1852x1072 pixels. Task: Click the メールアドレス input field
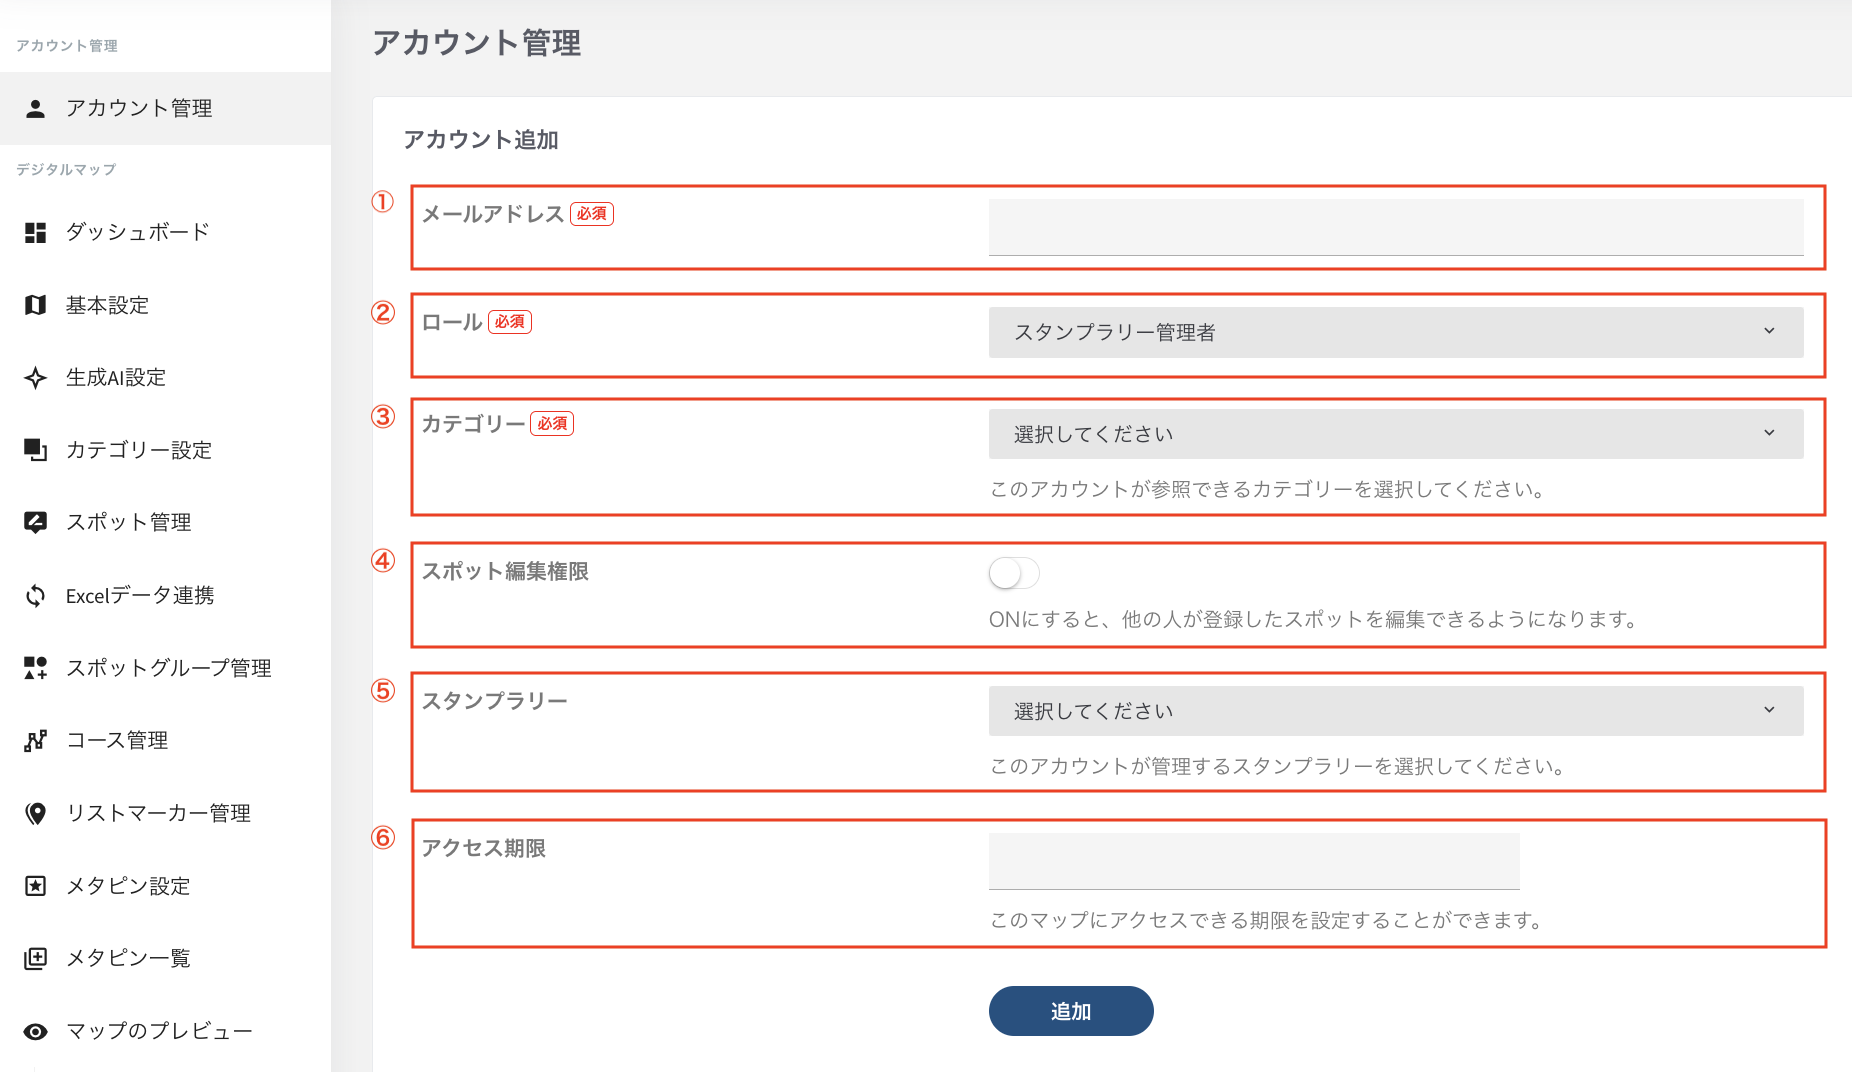pyautogui.click(x=1395, y=227)
